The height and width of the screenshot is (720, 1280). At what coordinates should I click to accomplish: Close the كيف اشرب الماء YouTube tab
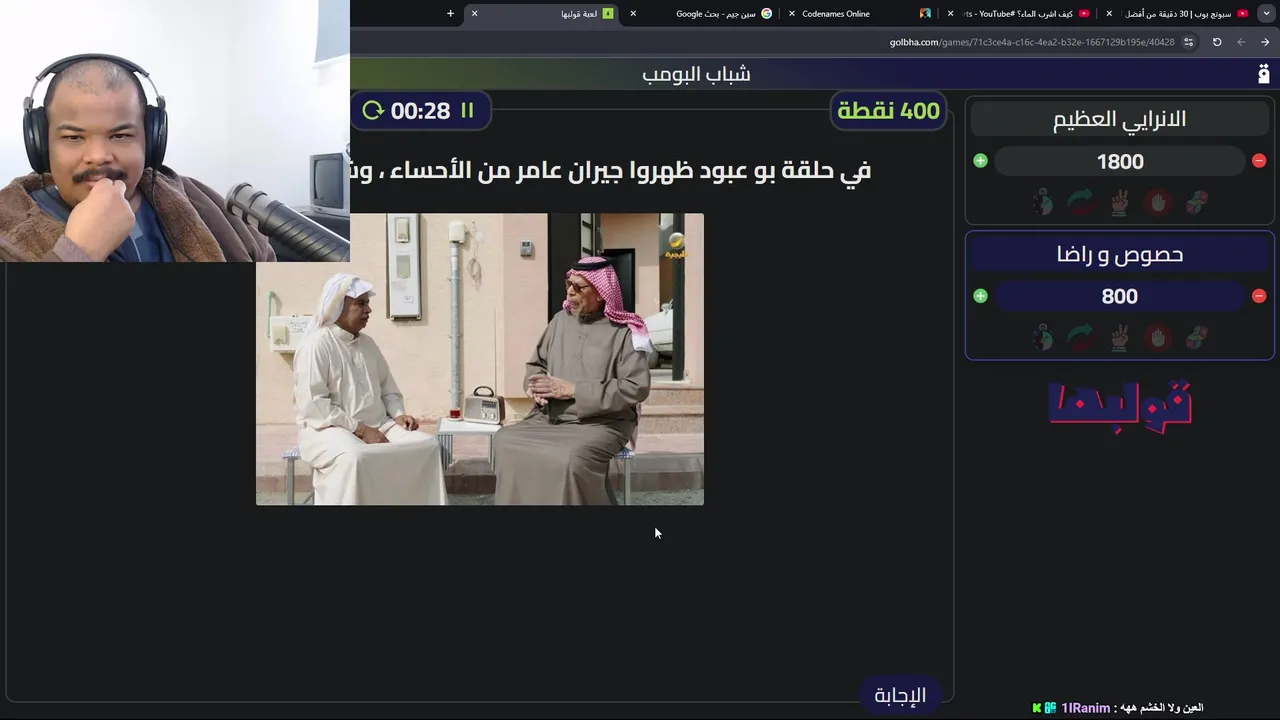[950, 14]
